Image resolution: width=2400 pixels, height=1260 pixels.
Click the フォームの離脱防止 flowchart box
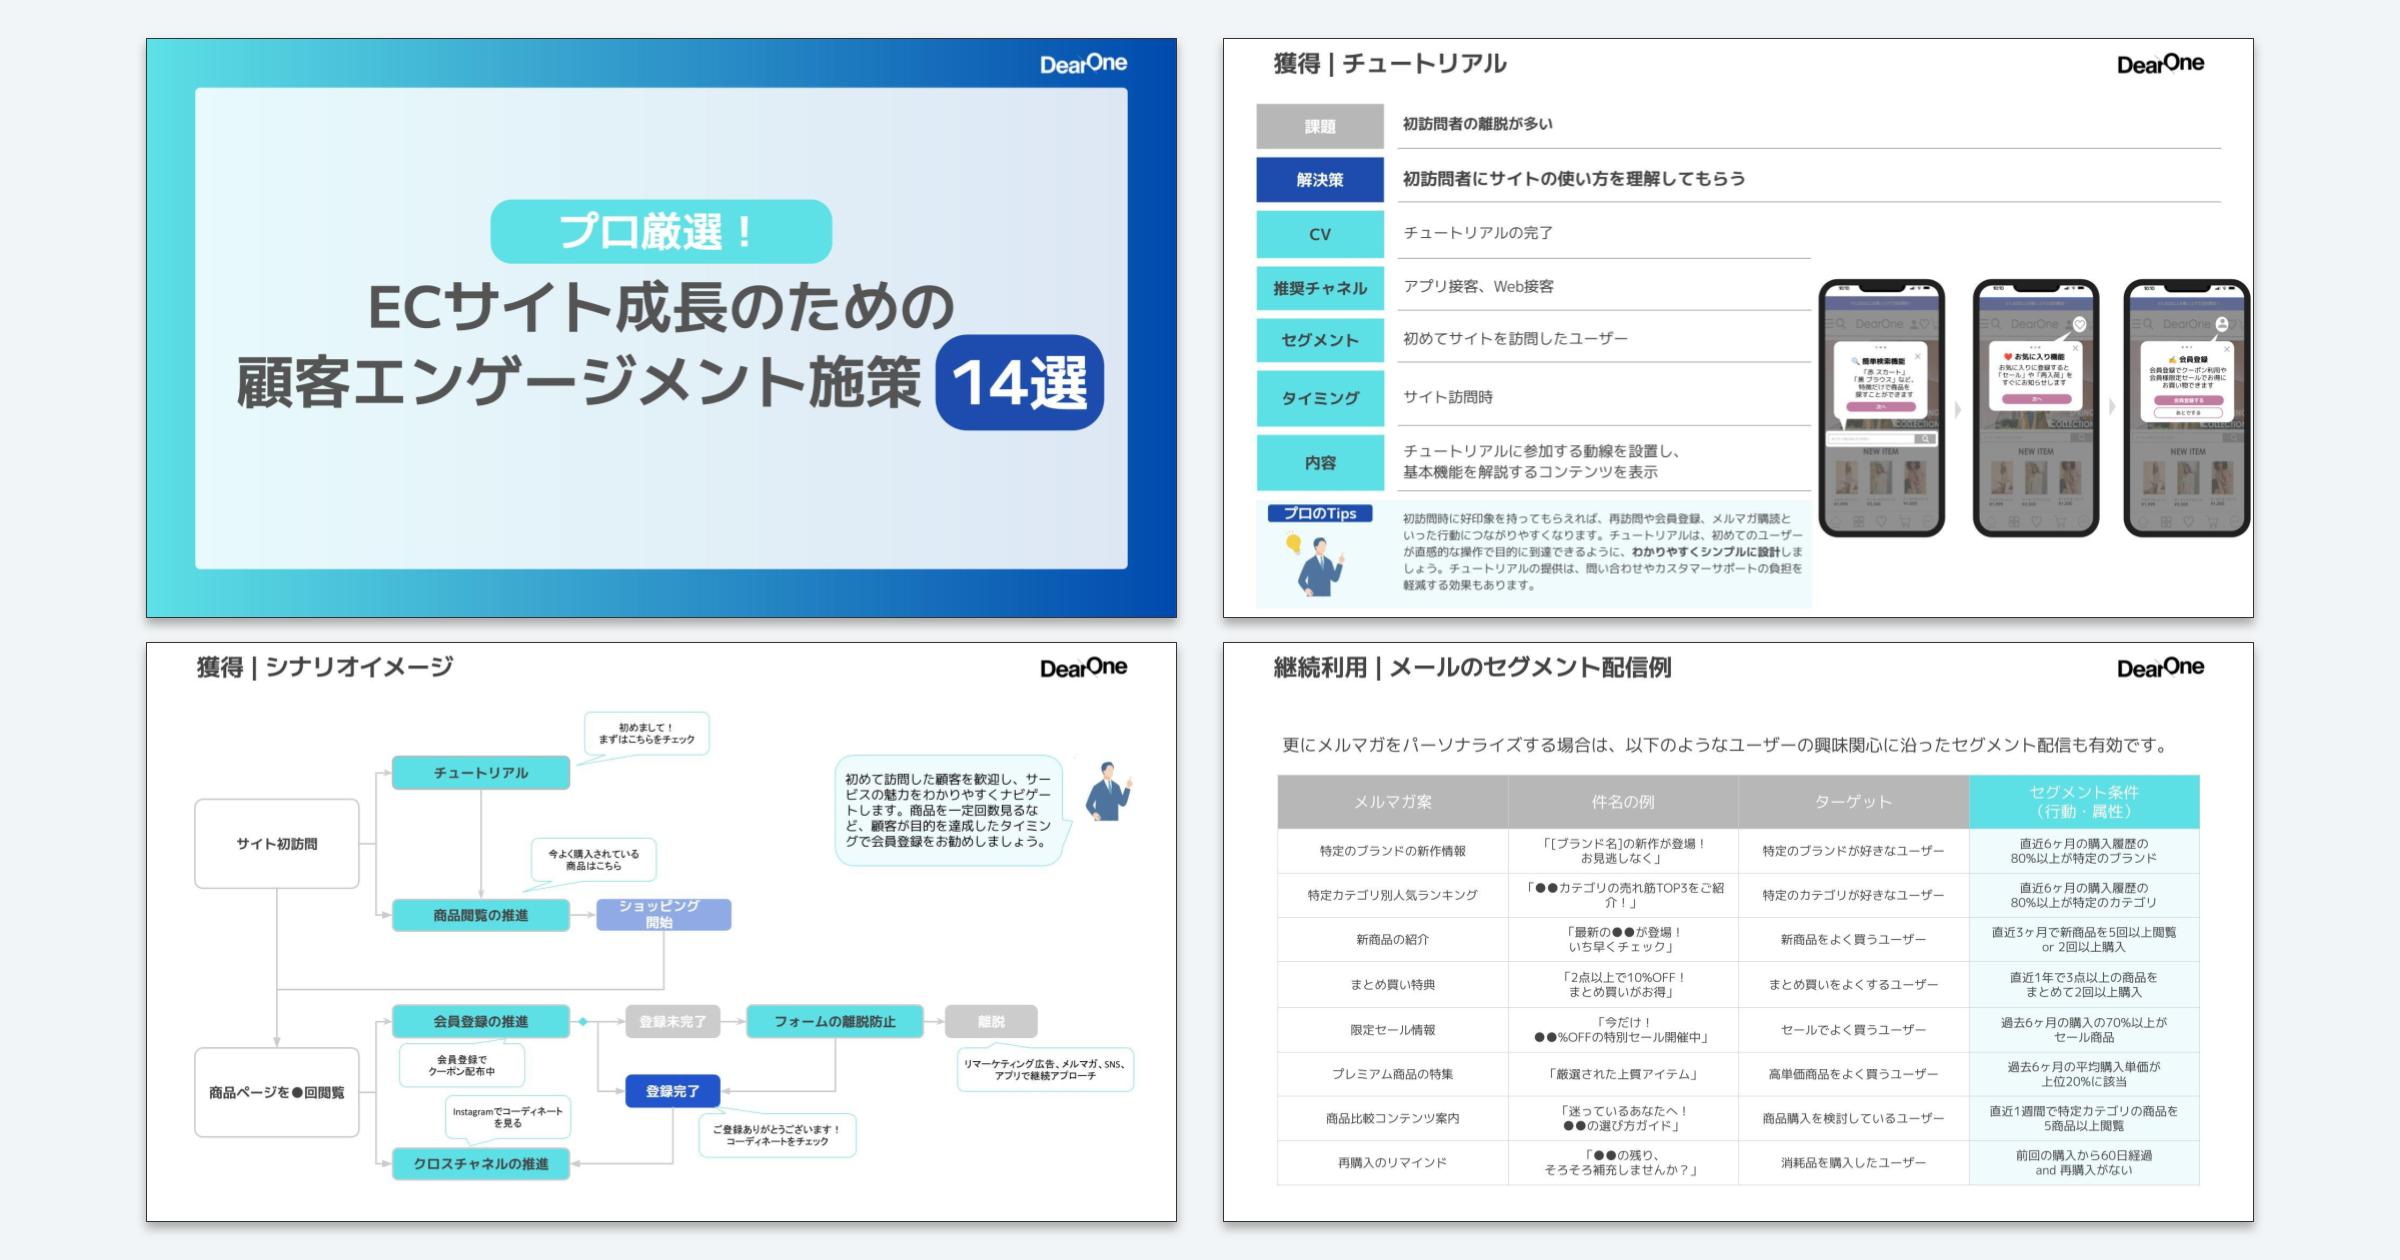tap(834, 1021)
